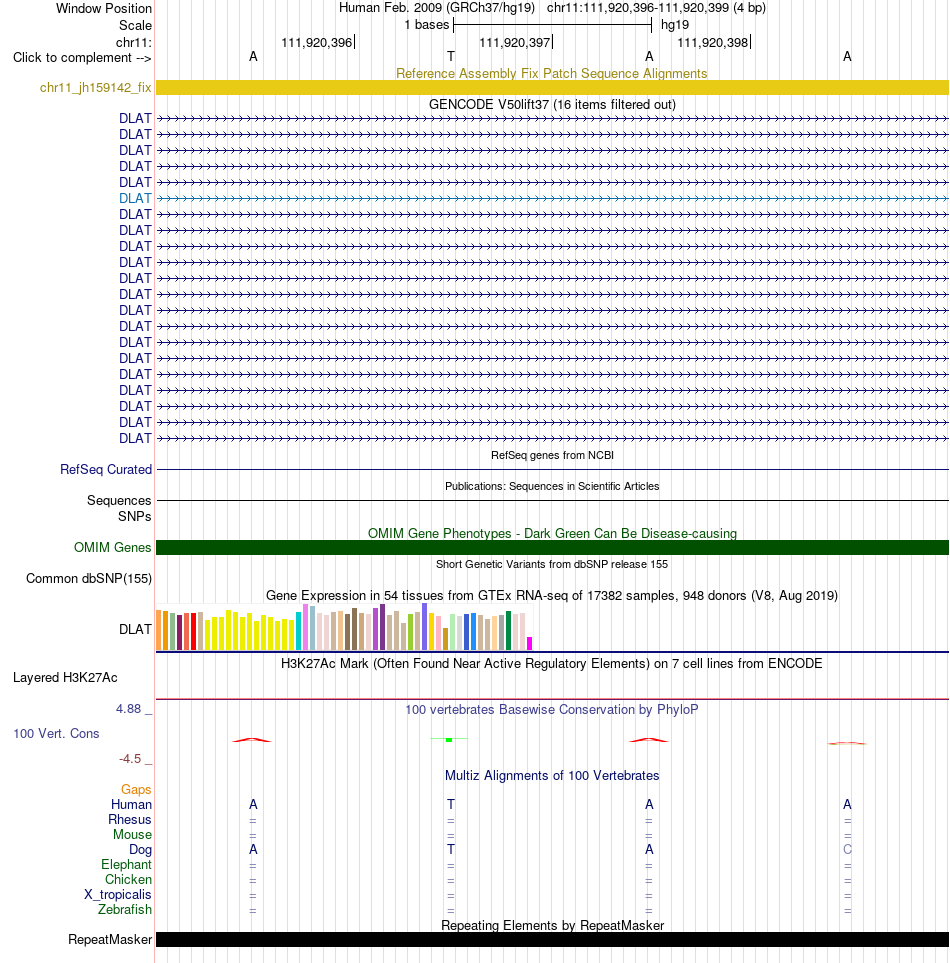Viewport: 950px width, 963px height.
Task: Click the 'SNPs' publications track label
Action: click(134, 517)
